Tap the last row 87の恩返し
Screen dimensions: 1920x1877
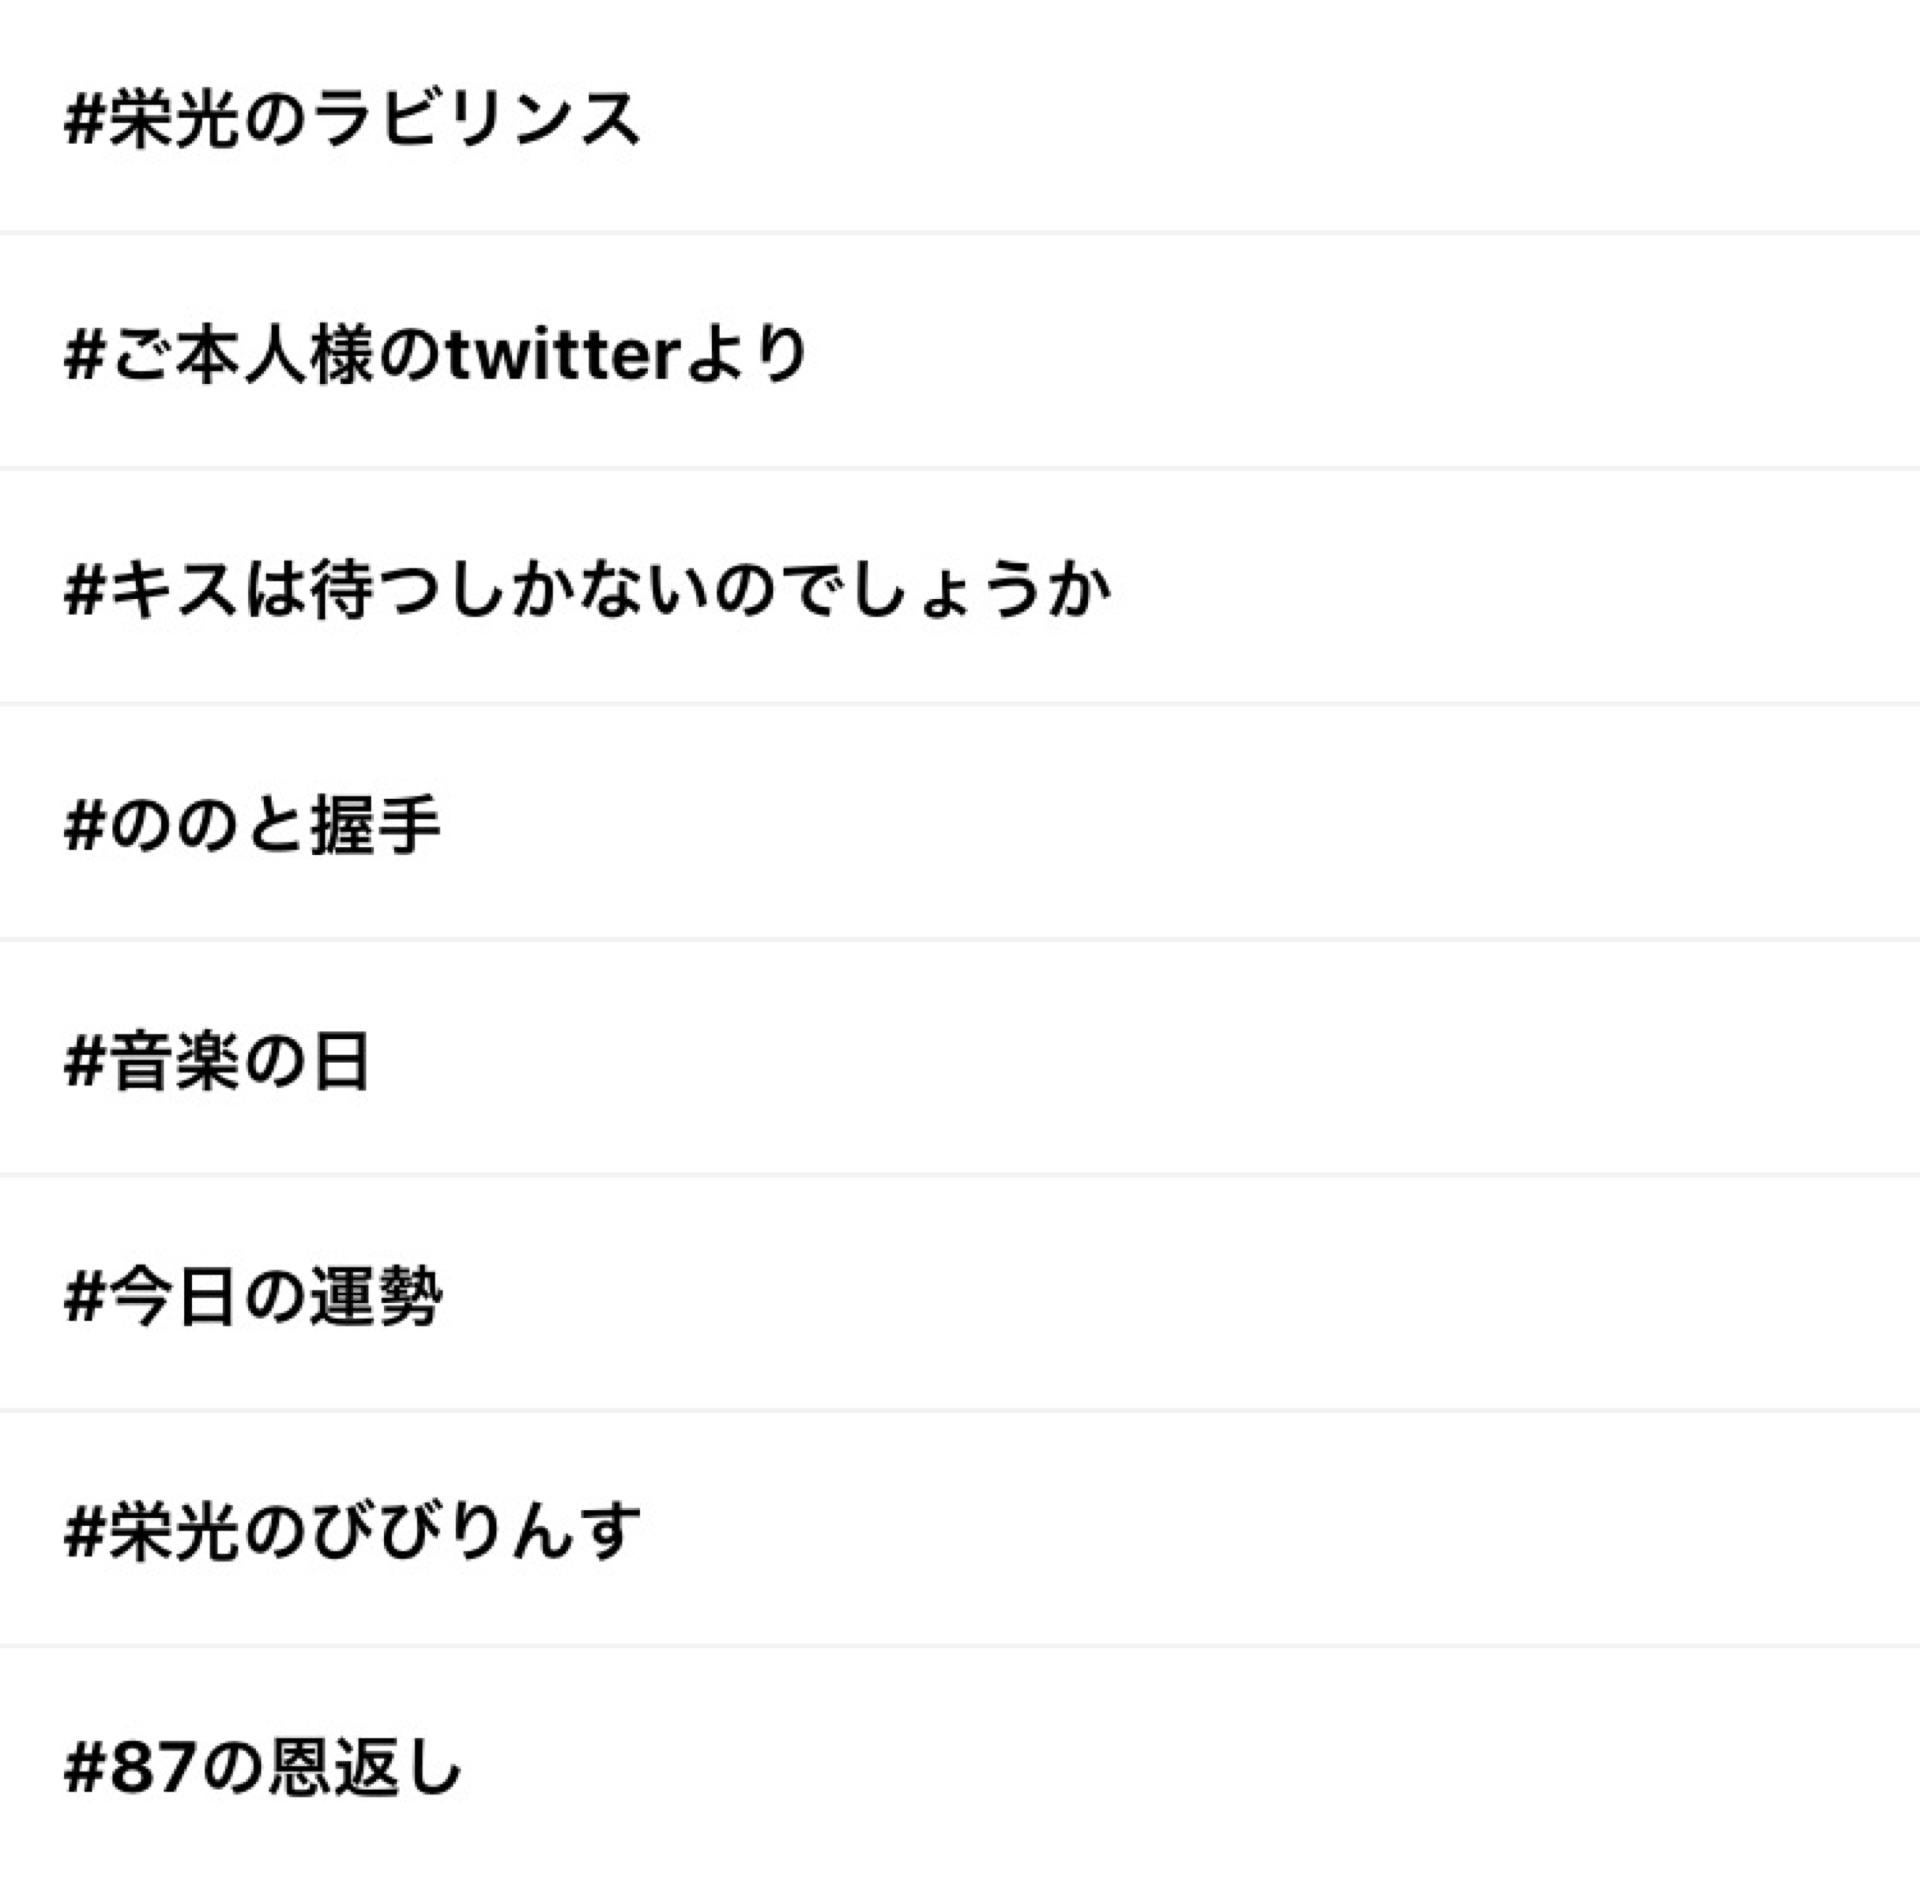click(262, 1767)
